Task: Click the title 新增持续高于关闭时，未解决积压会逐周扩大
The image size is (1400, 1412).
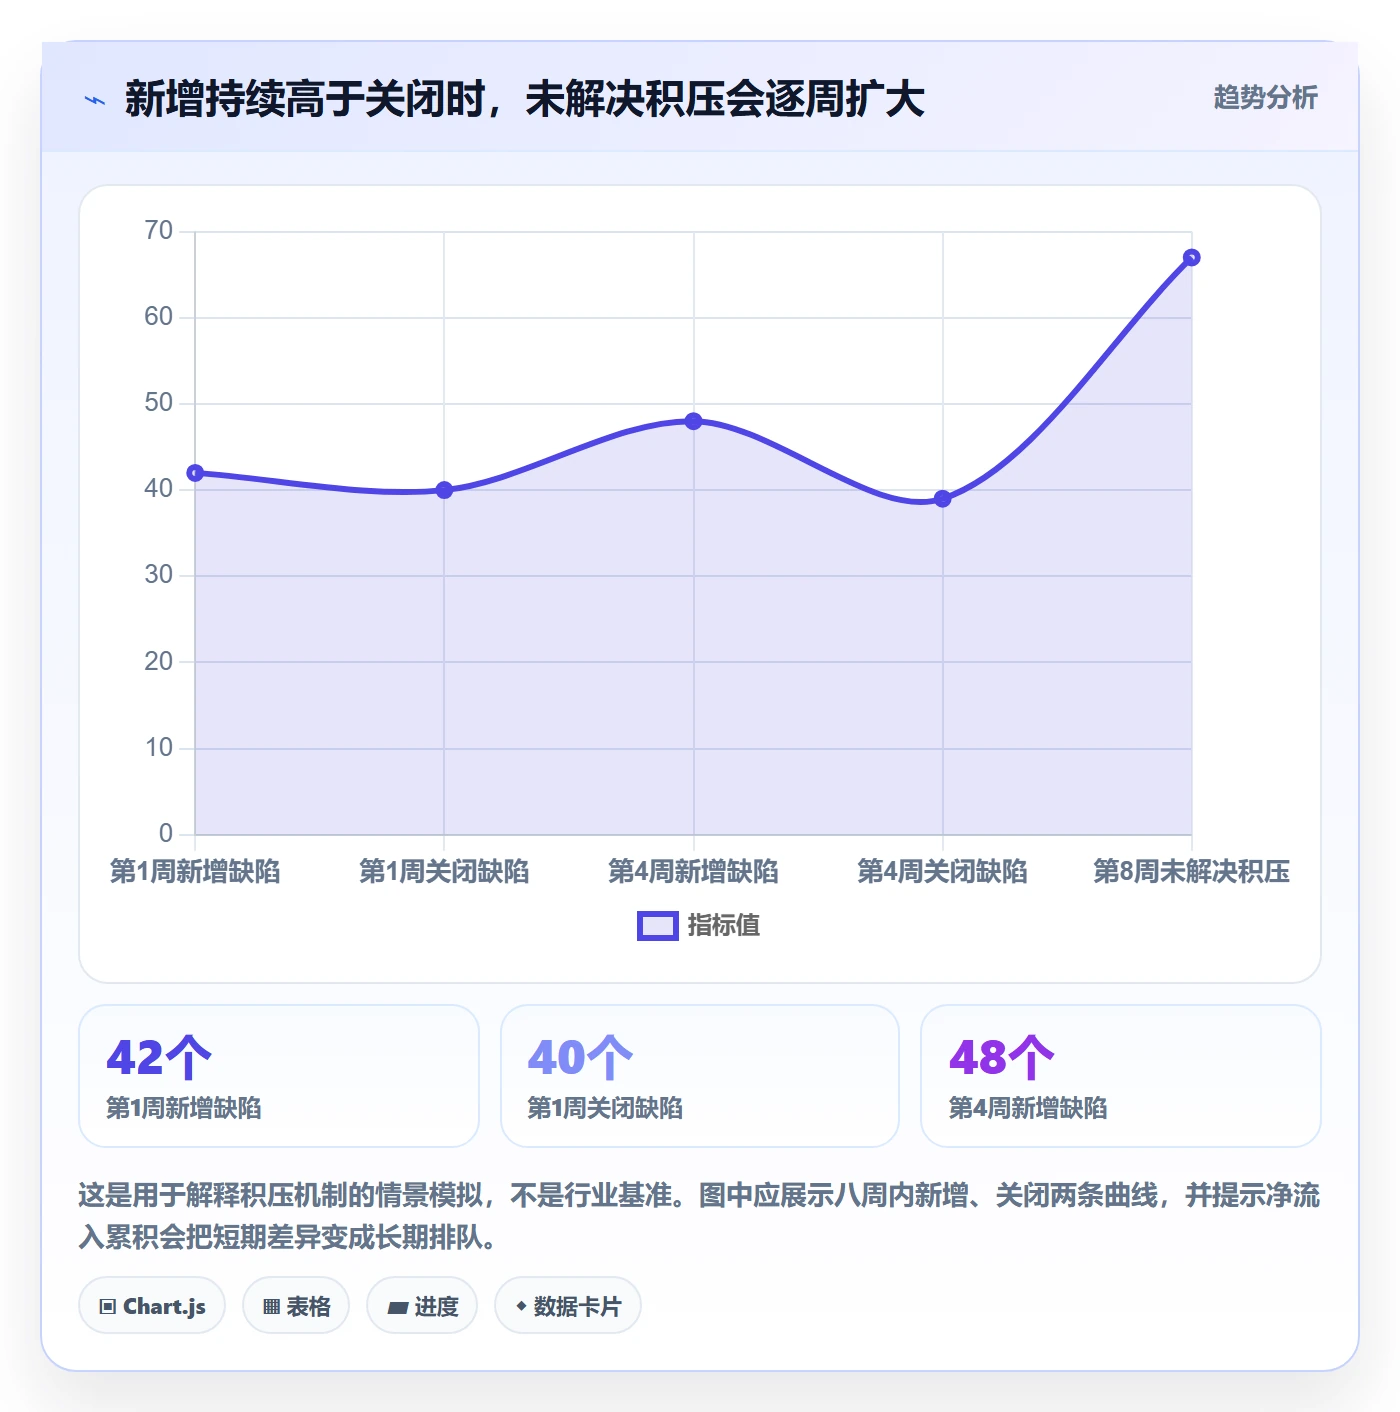Action: tap(525, 99)
